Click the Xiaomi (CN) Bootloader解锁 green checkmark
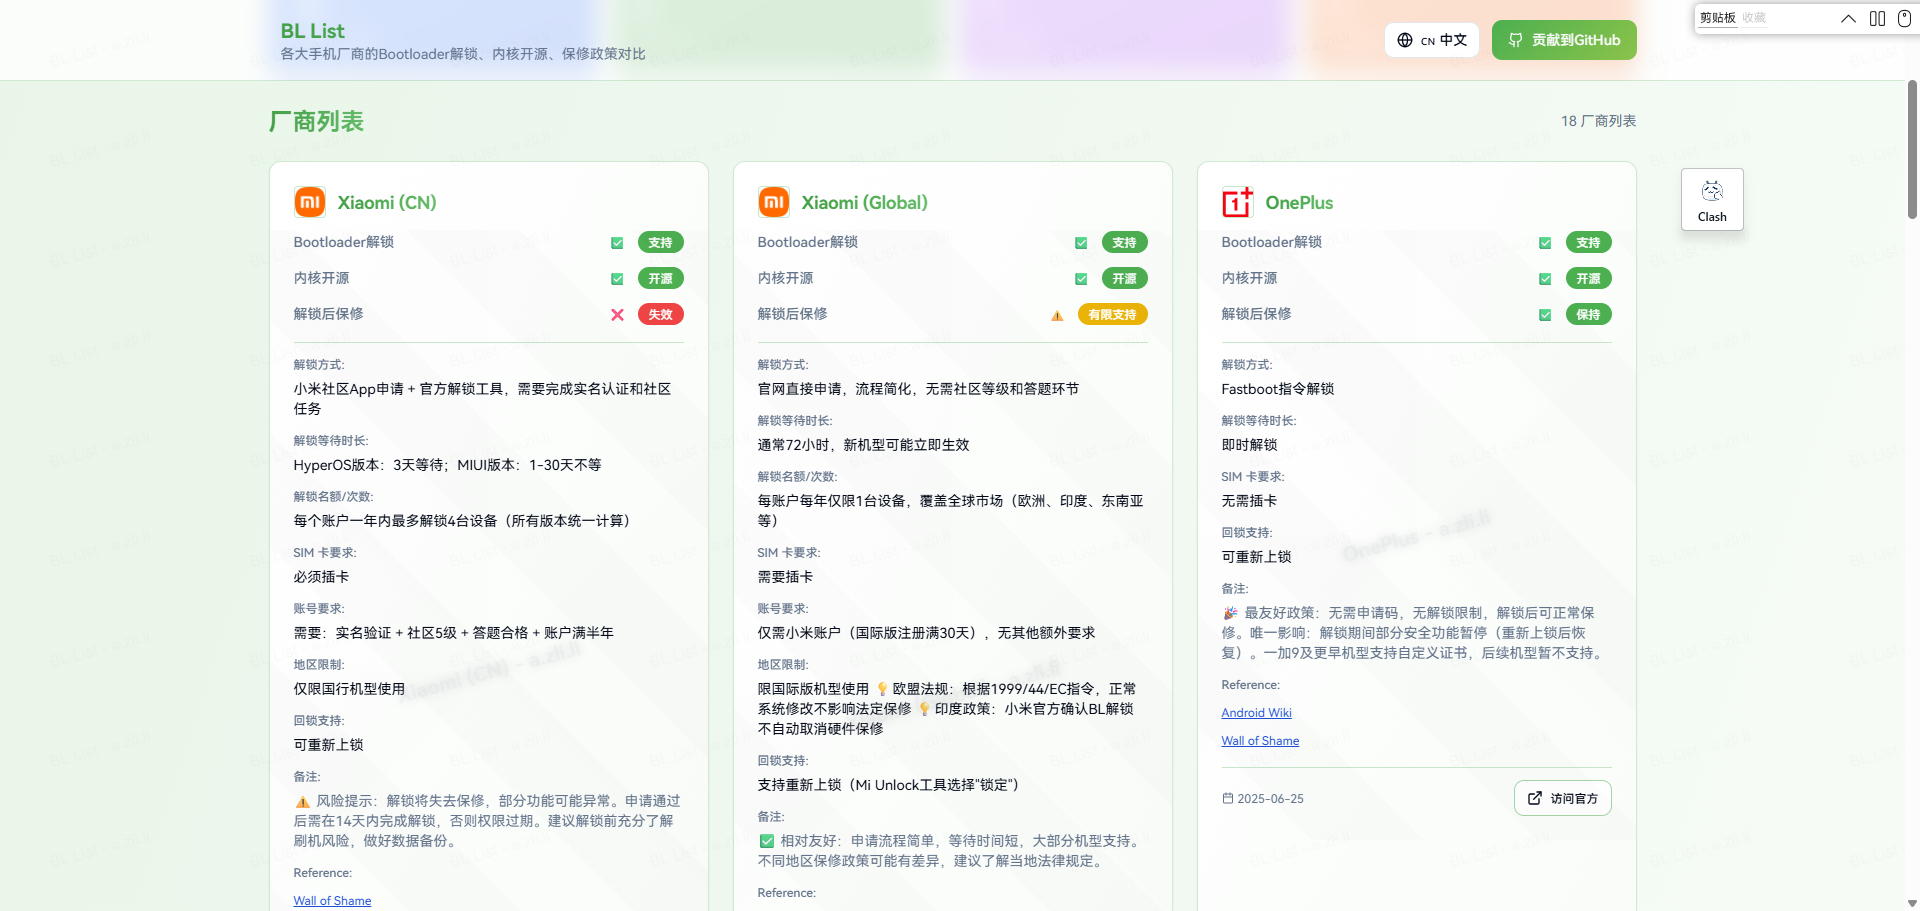This screenshot has height=911, width=1920. [617, 243]
